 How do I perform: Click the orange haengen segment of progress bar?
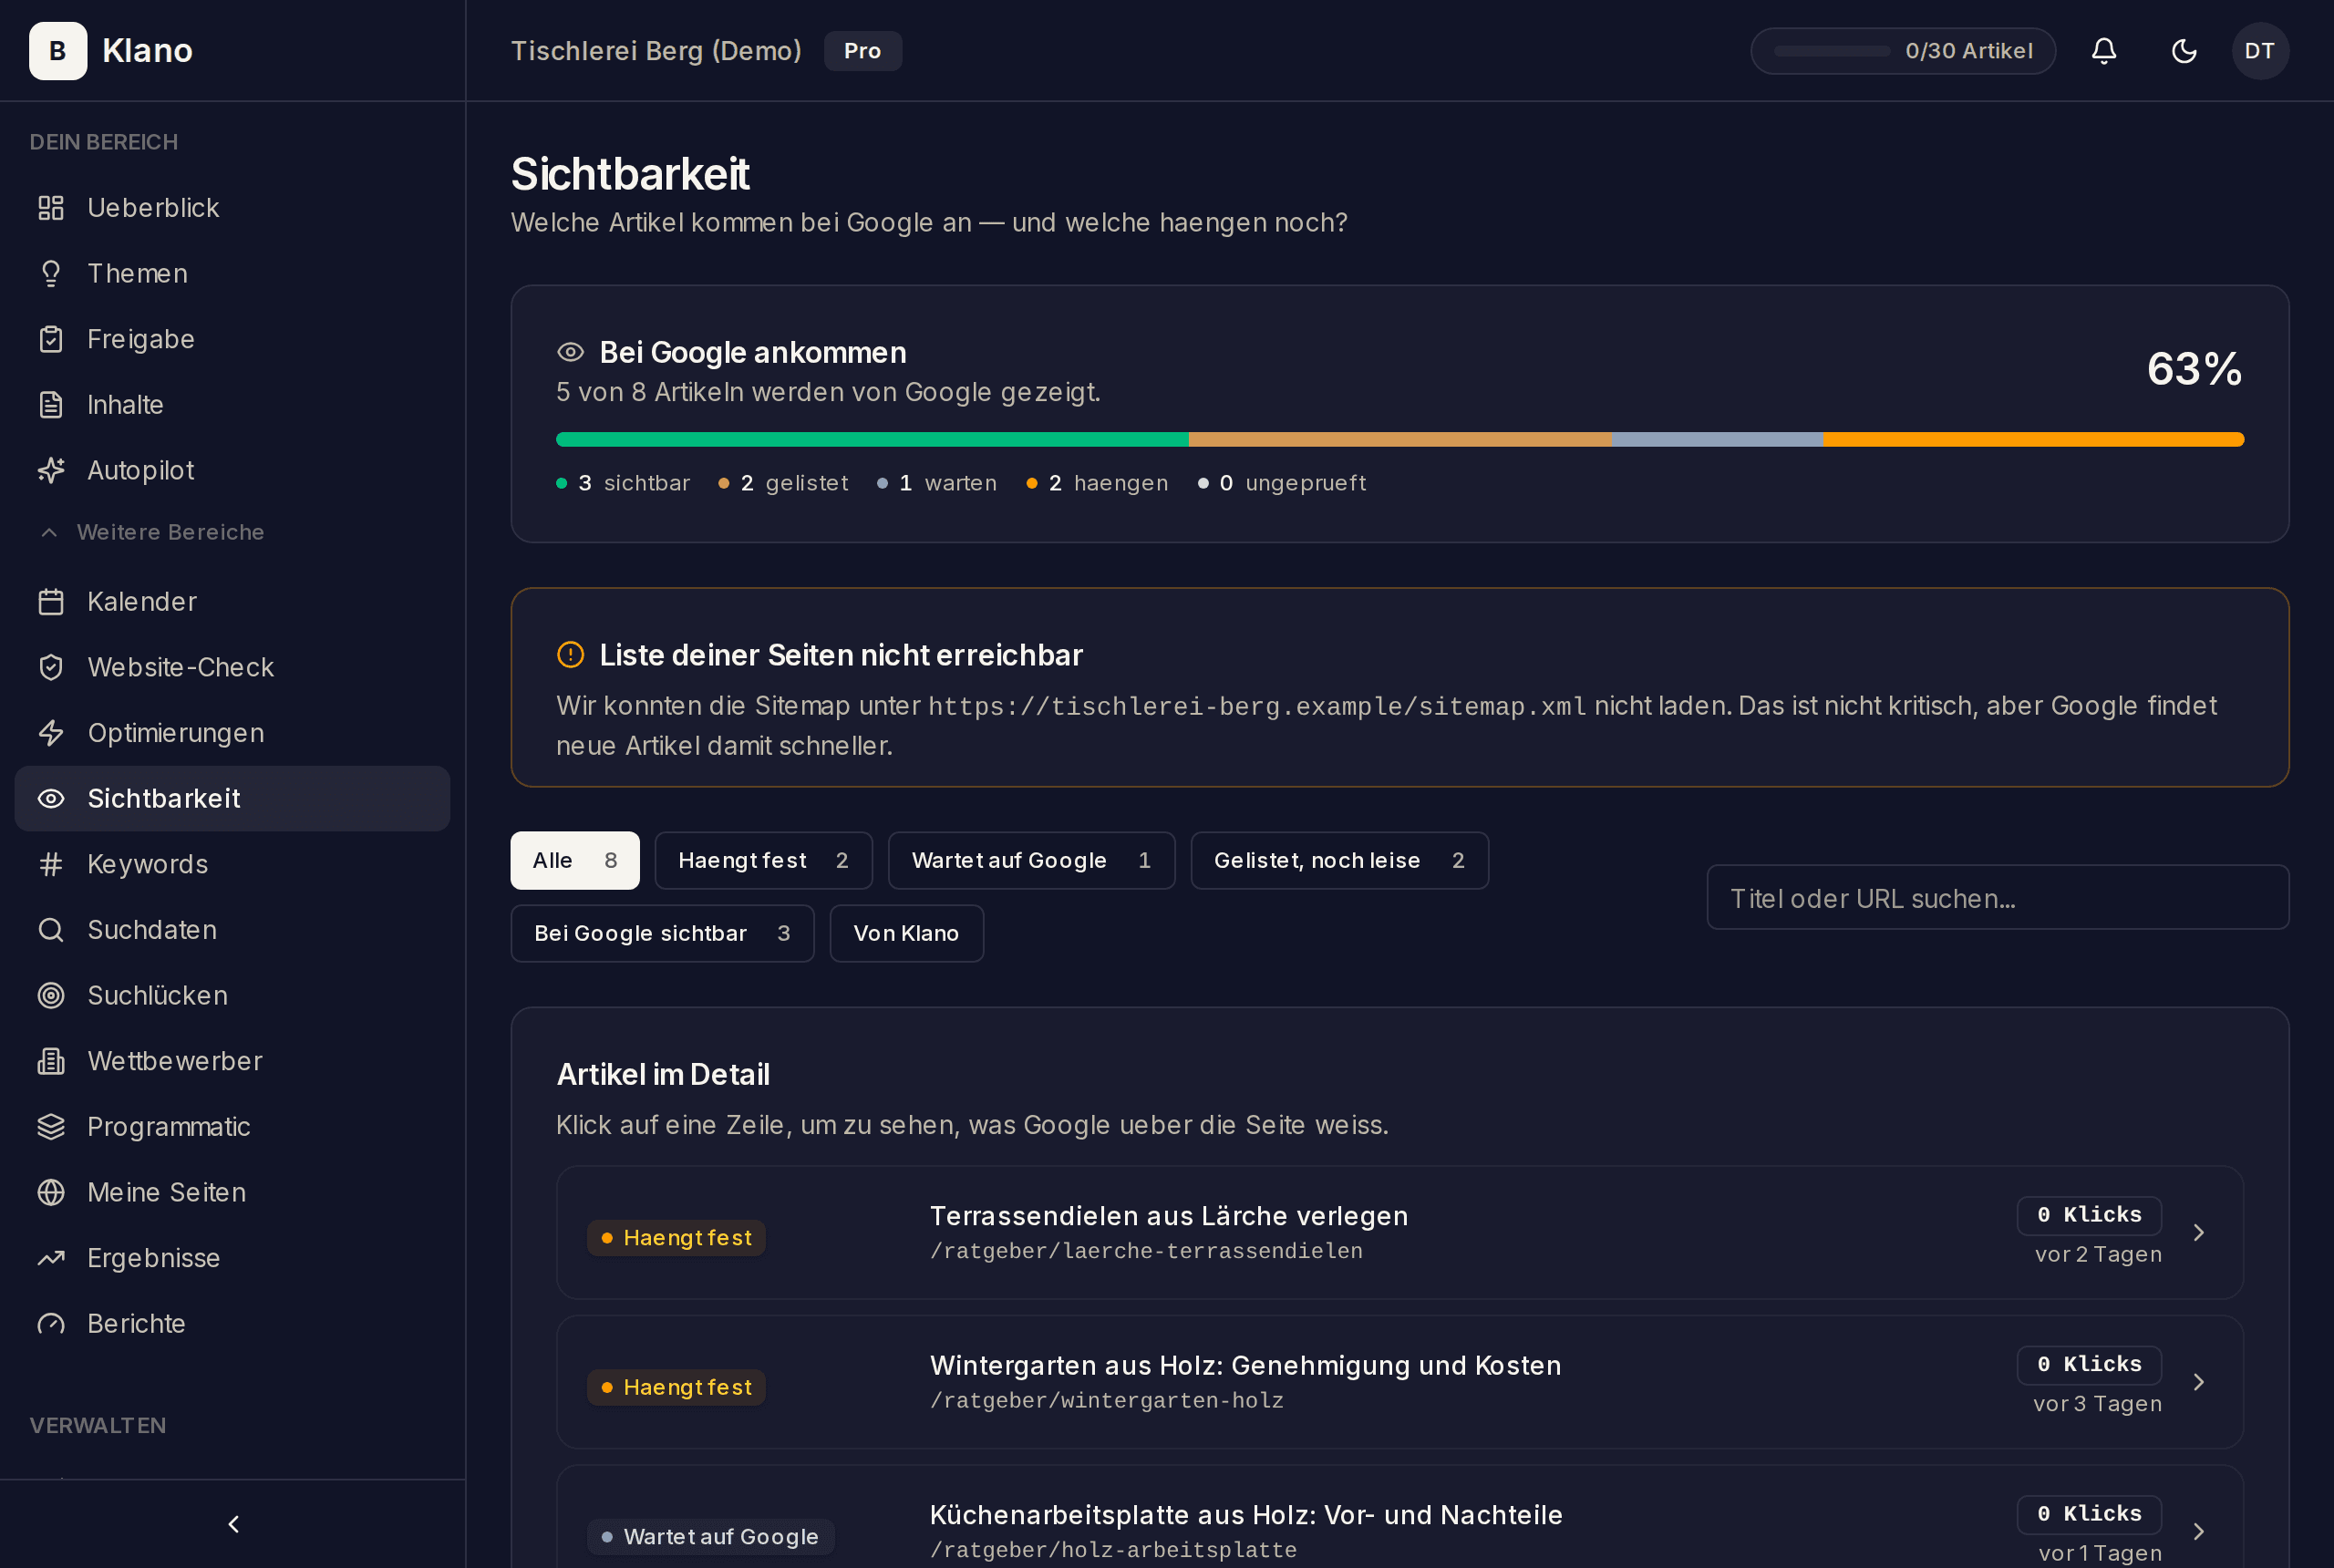pos(2033,440)
